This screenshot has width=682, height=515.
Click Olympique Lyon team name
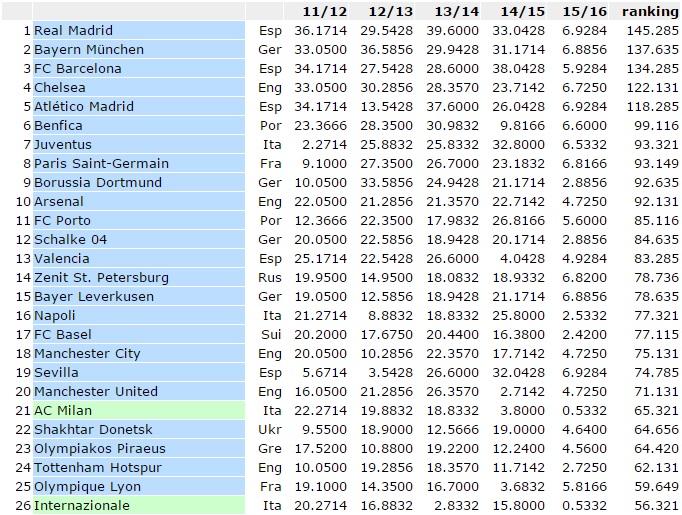pos(87,487)
